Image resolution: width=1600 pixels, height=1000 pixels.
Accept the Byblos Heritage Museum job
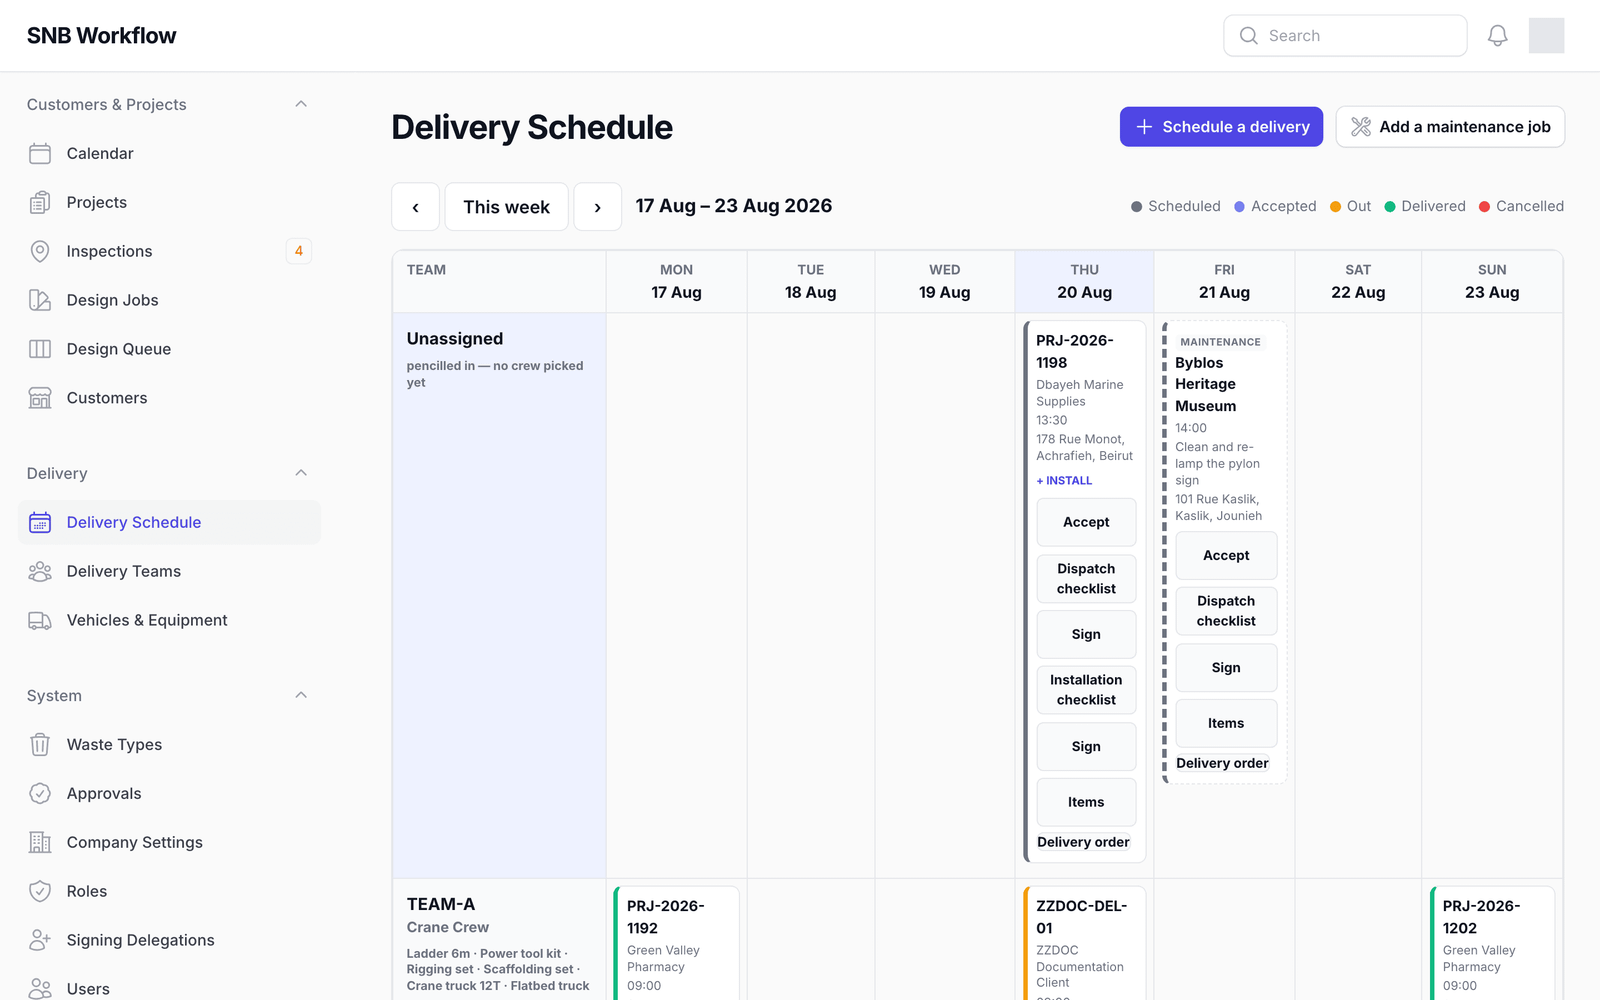coord(1226,556)
